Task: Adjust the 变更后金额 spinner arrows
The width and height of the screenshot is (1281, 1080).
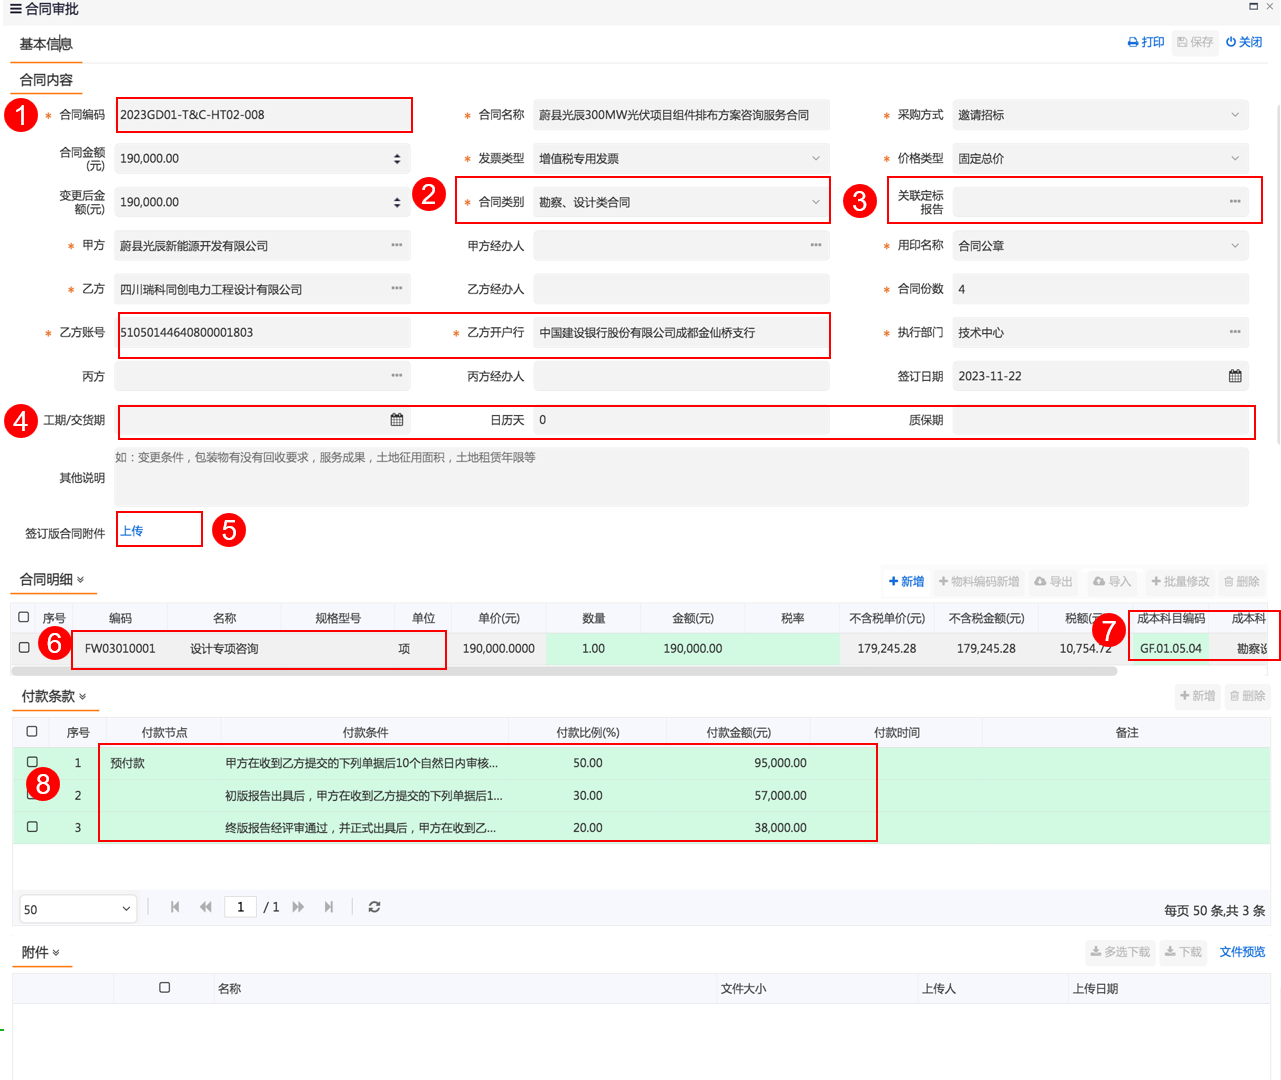Action: tap(397, 202)
